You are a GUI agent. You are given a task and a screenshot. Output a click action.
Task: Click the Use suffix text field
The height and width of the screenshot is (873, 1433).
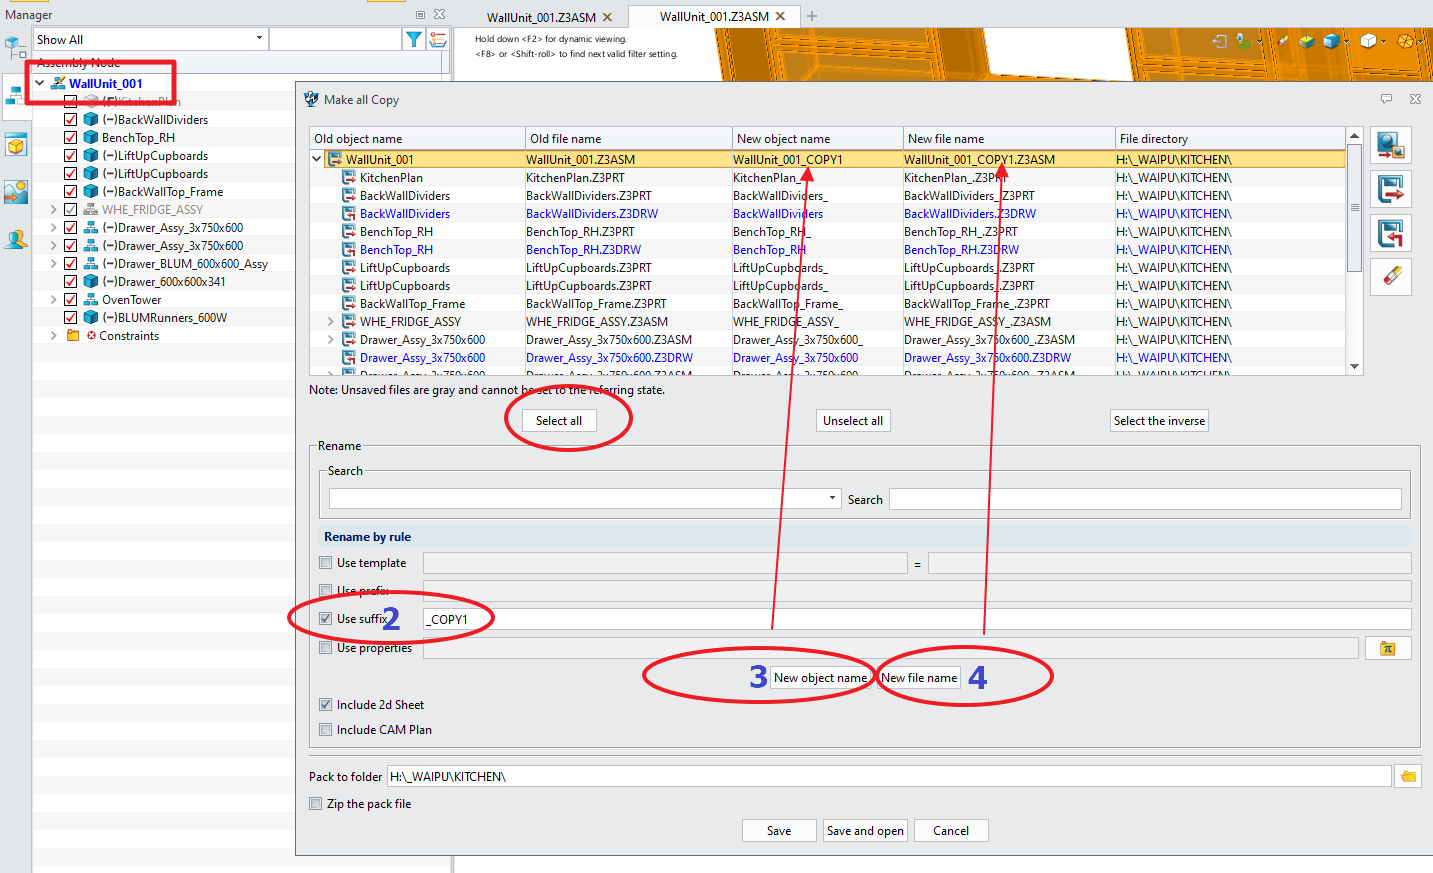(917, 619)
